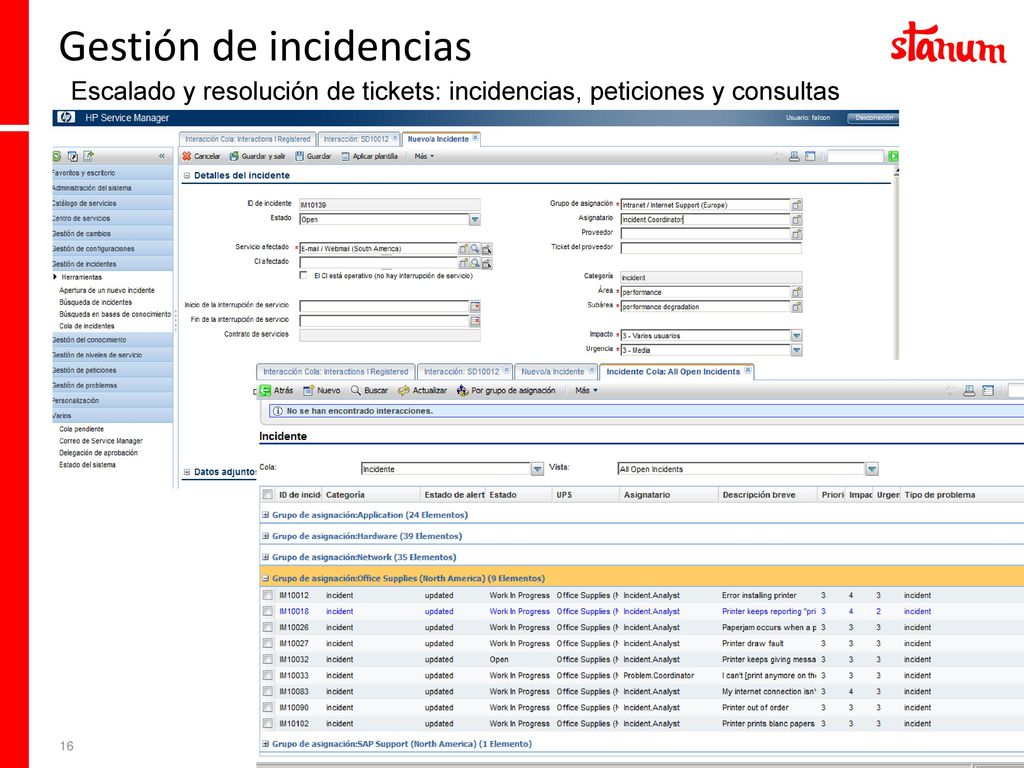Expand the Hardware assignment group
Viewport: 1024px width, 768px height.
(266, 536)
